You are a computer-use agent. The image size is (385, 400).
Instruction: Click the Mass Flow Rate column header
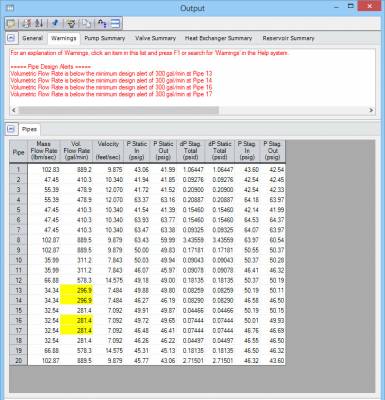(x=44, y=152)
